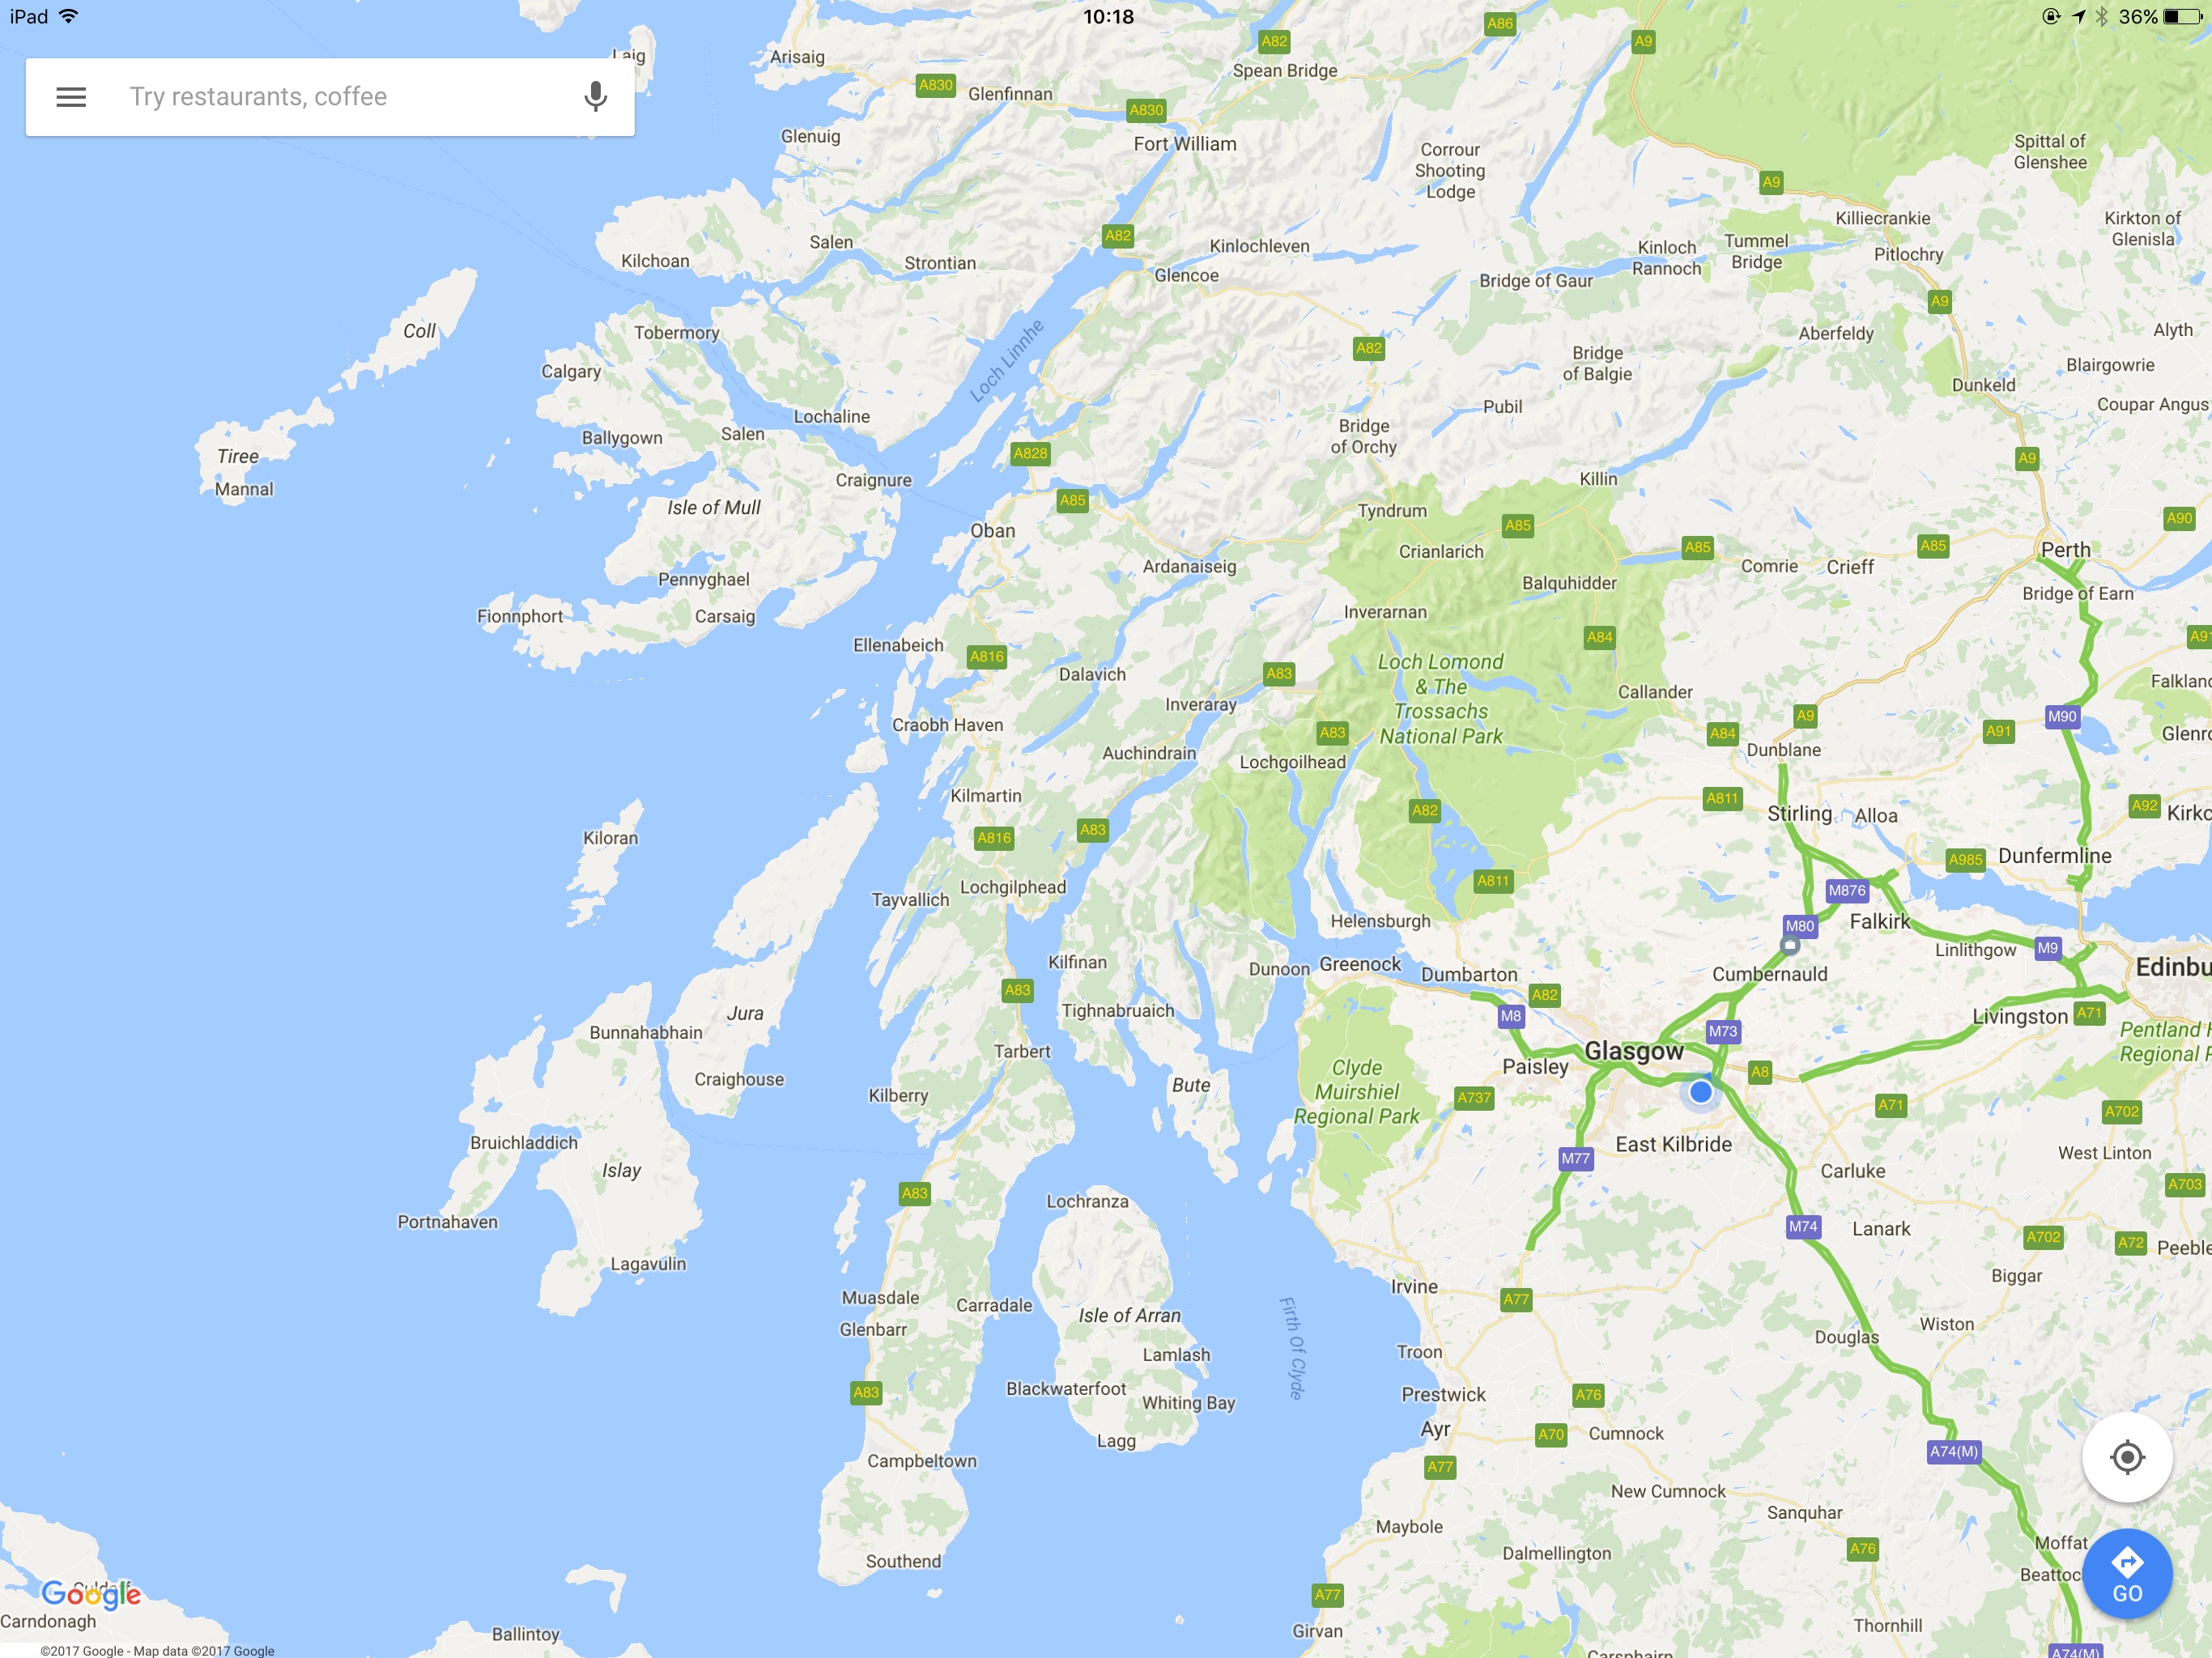Open the hamburger menu in search bar
This screenshot has height=1658, width=2212.
point(71,97)
